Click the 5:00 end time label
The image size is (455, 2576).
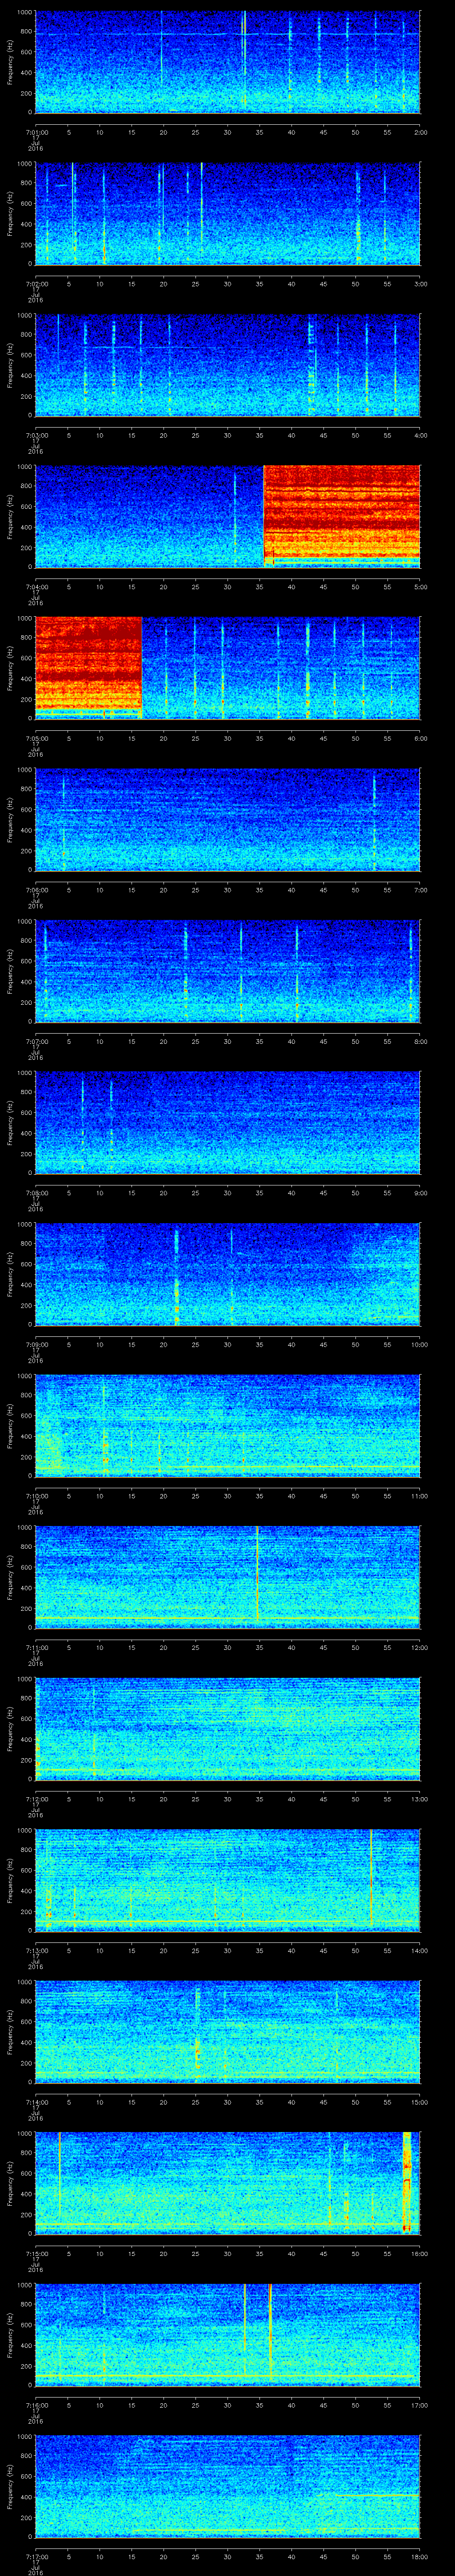(420, 586)
